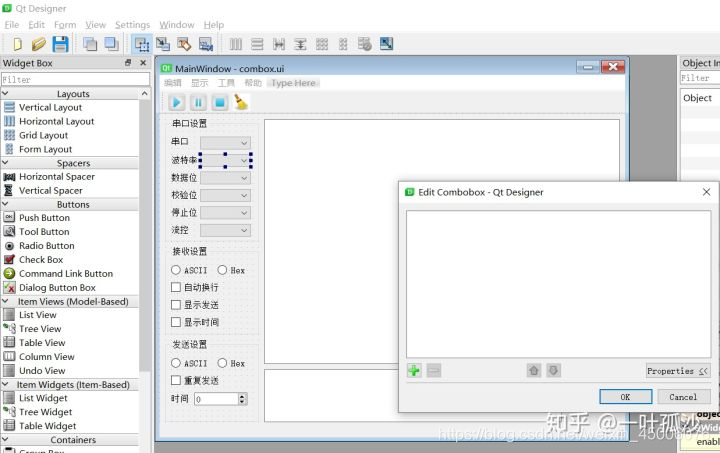
Task: Select the Edit Widgets mode icon
Action: [x=141, y=44]
